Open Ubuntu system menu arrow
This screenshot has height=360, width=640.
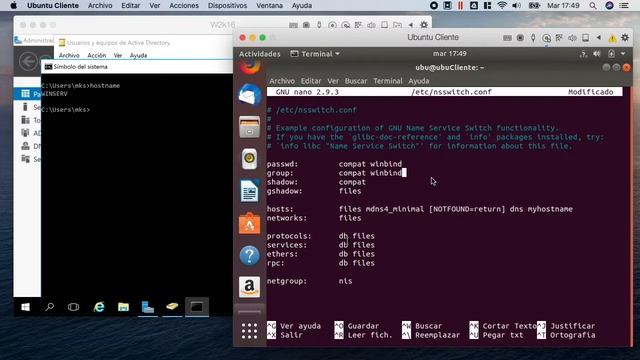click(623, 53)
